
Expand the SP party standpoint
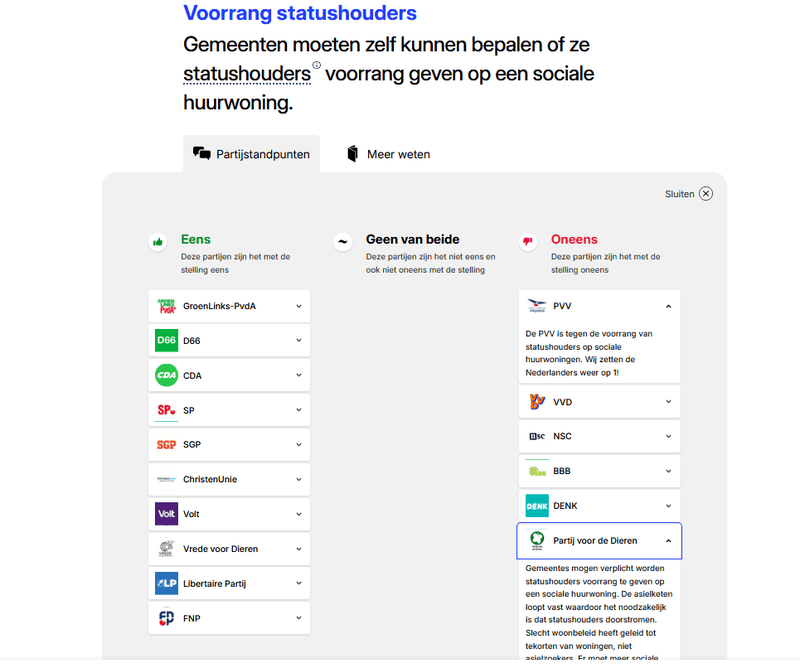pos(298,411)
